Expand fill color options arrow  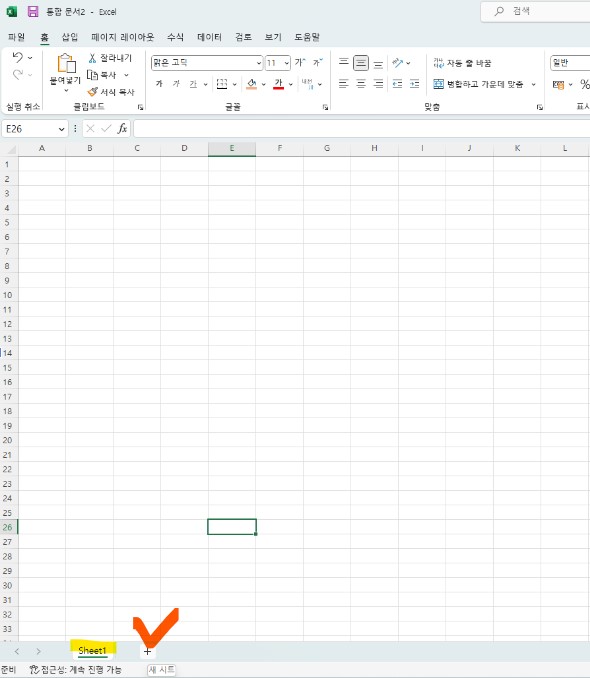263,84
